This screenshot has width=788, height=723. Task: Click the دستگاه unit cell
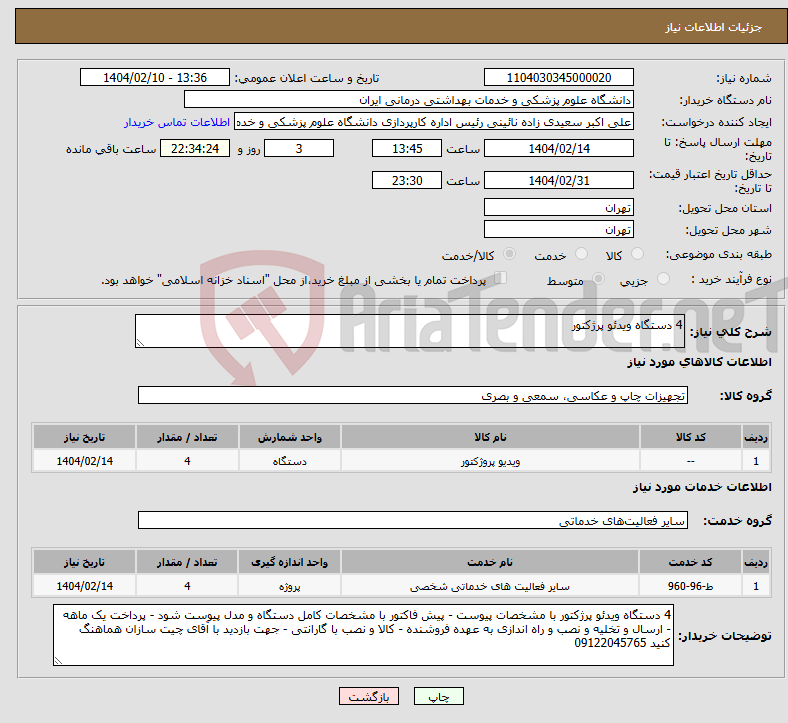tap(289, 461)
